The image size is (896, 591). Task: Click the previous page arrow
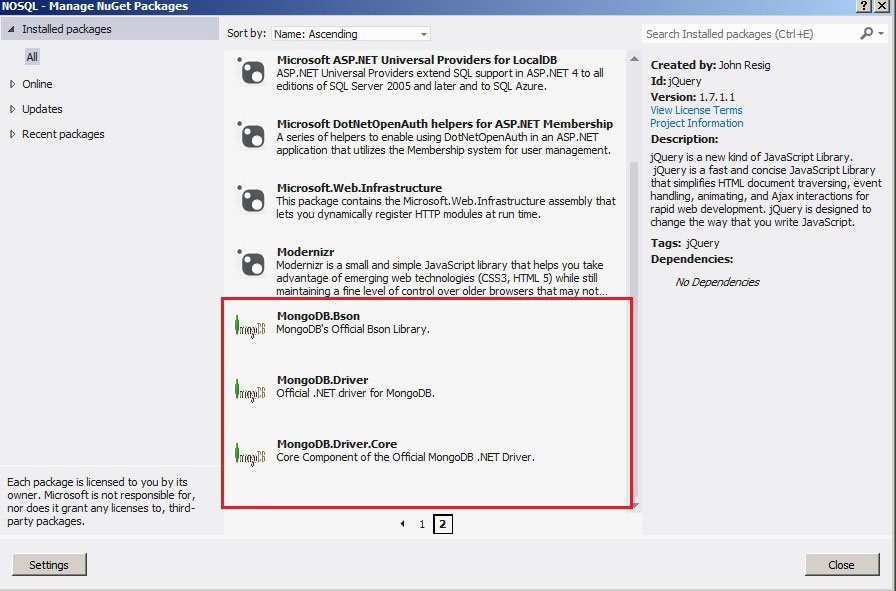(x=403, y=524)
